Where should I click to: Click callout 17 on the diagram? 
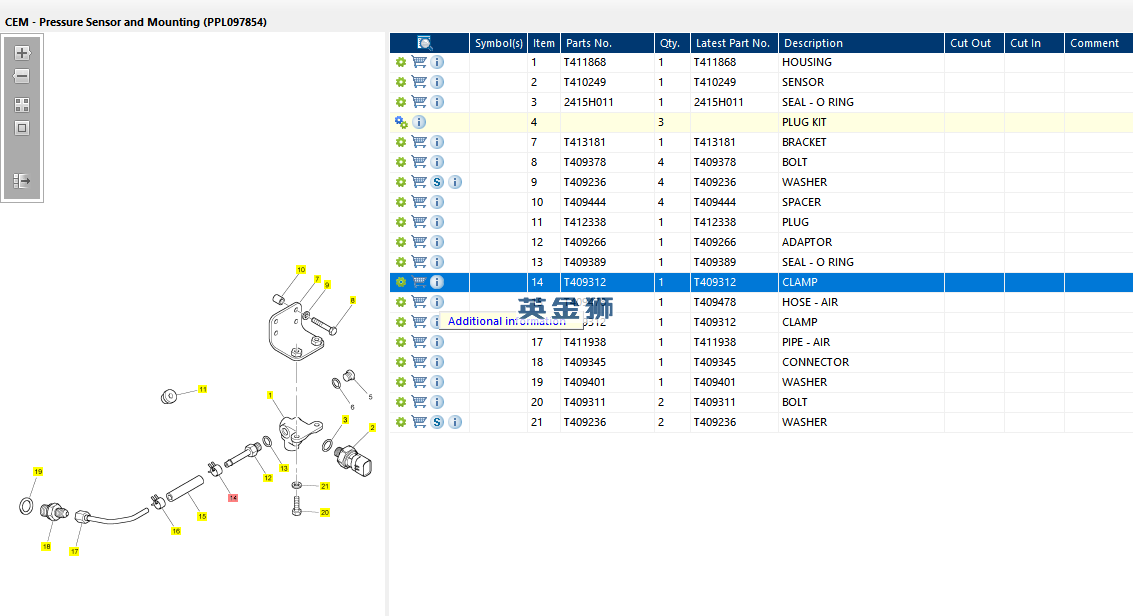pyautogui.click(x=74, y=551)
